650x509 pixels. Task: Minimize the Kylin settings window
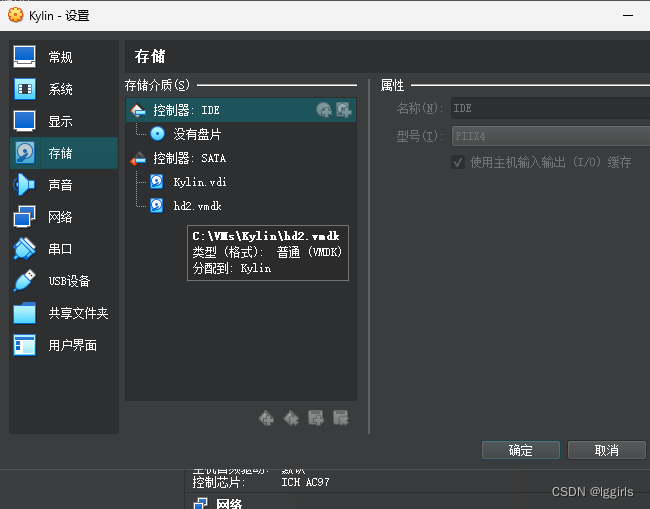[628, 15]
